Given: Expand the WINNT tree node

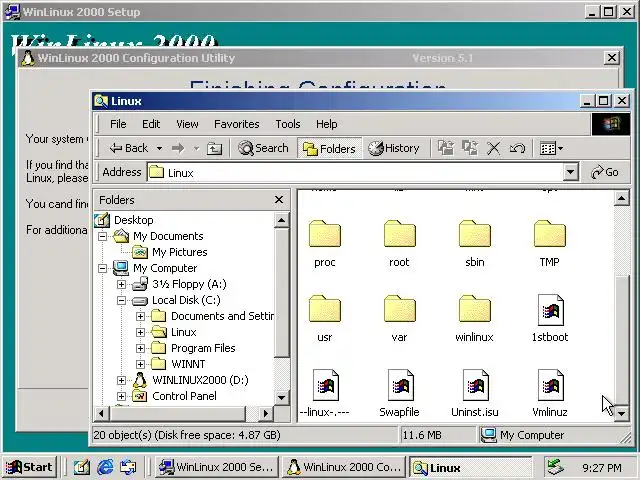Looking at the screenshot, I should [140, 364].
